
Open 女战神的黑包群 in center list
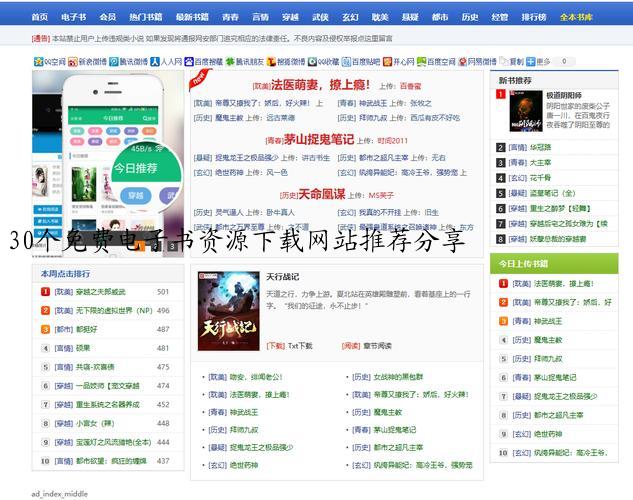[x=398, y=377]
